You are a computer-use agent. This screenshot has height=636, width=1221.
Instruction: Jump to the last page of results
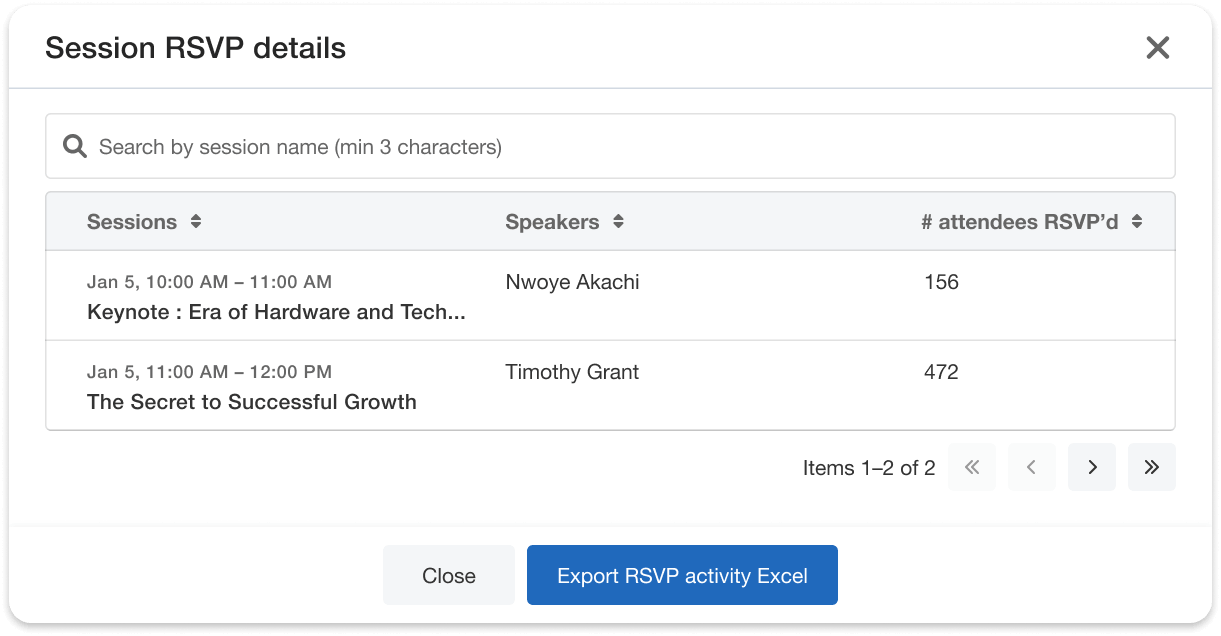click(1152, 467)
